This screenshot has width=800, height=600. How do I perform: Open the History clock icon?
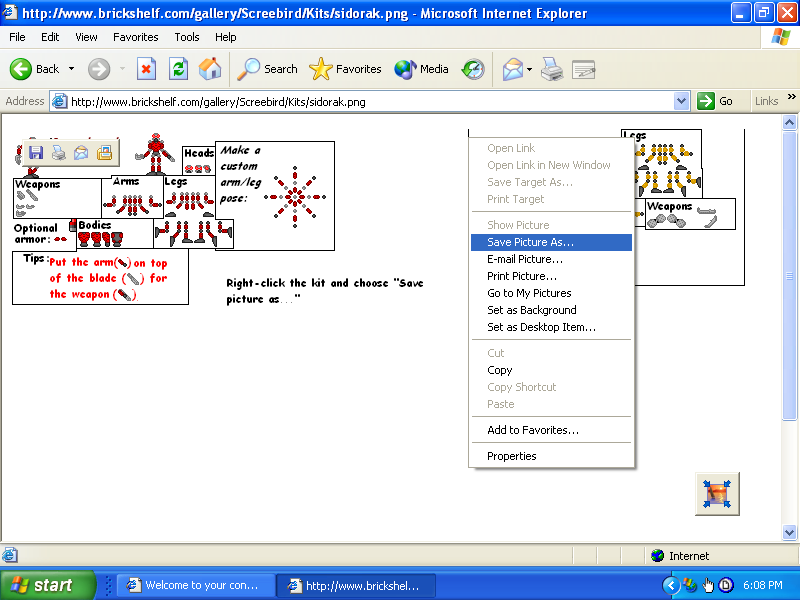tap(473, 69)
